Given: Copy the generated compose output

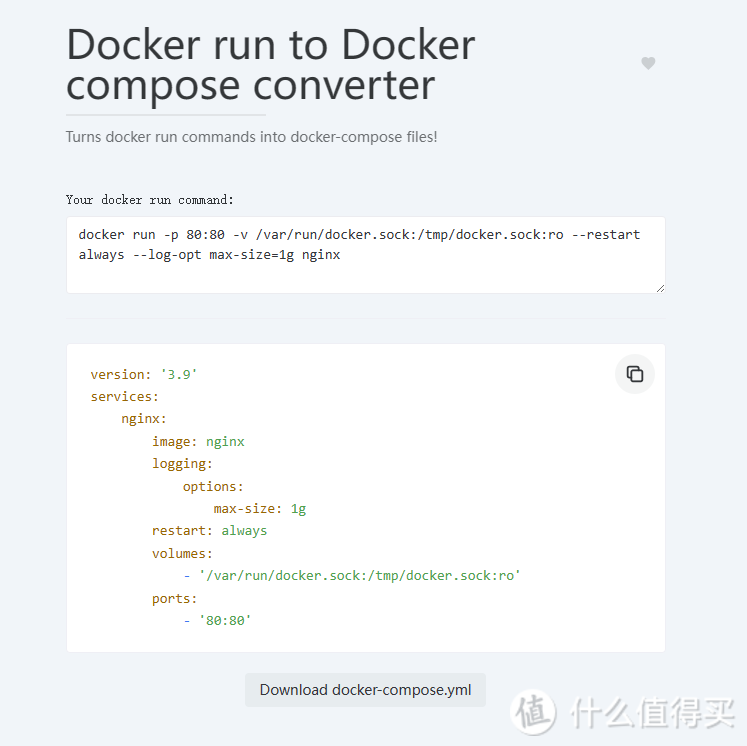Looking at the screenshot, I should click(634, 375).
